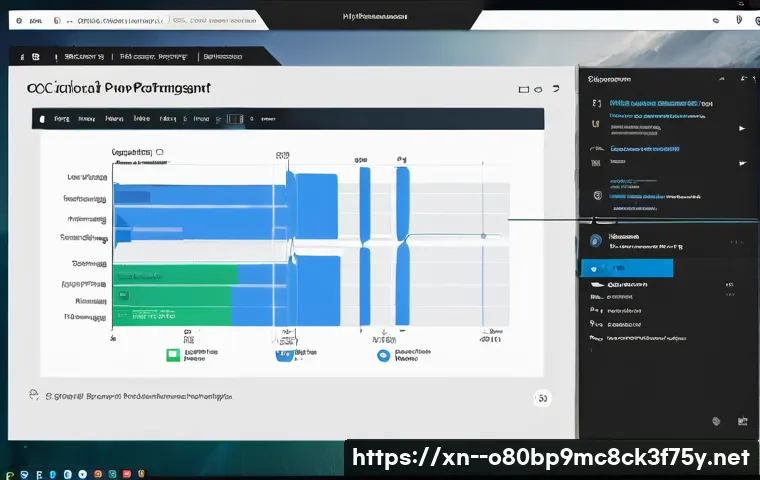This screenshot has height=480, width=760.
Task: Expand the first arrow in the dark sidebar
Action: point(741,128)
